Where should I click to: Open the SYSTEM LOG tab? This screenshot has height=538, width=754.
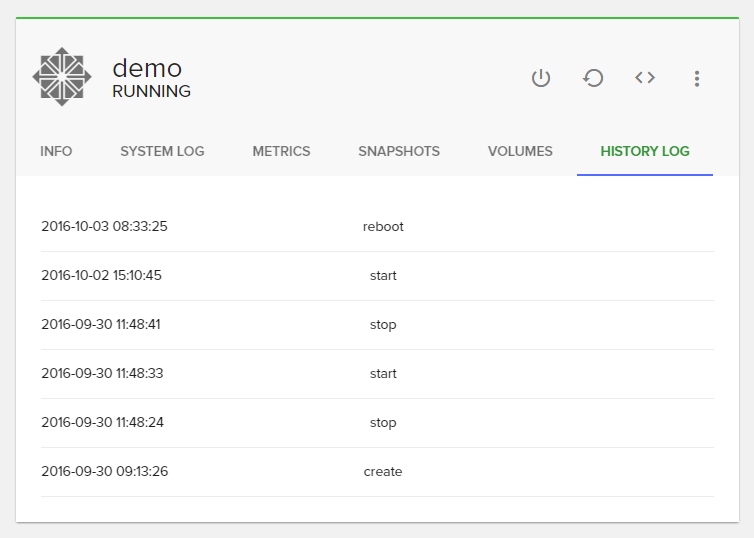pos(162,151)
